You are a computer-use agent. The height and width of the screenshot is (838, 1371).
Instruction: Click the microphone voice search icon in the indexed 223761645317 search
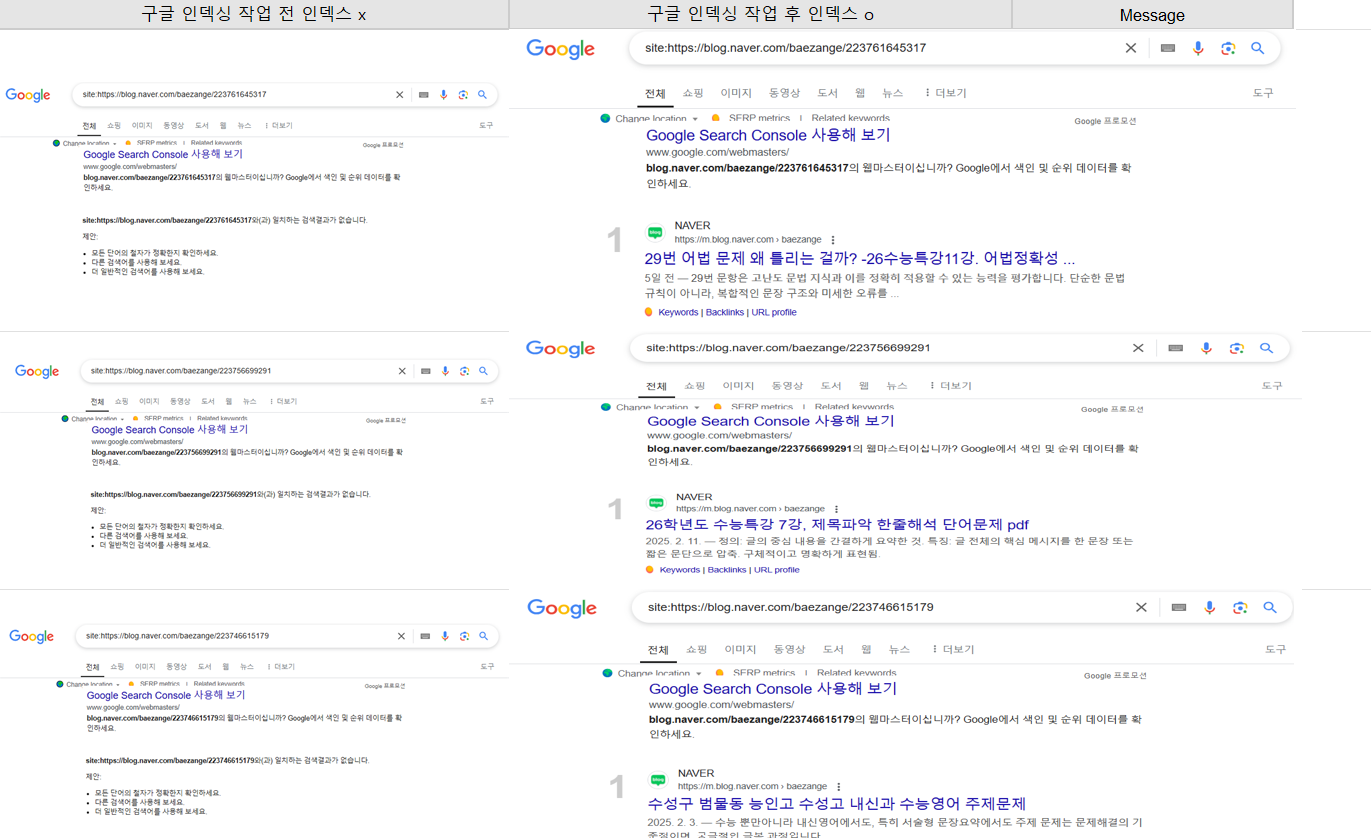tap(1198, 48)
